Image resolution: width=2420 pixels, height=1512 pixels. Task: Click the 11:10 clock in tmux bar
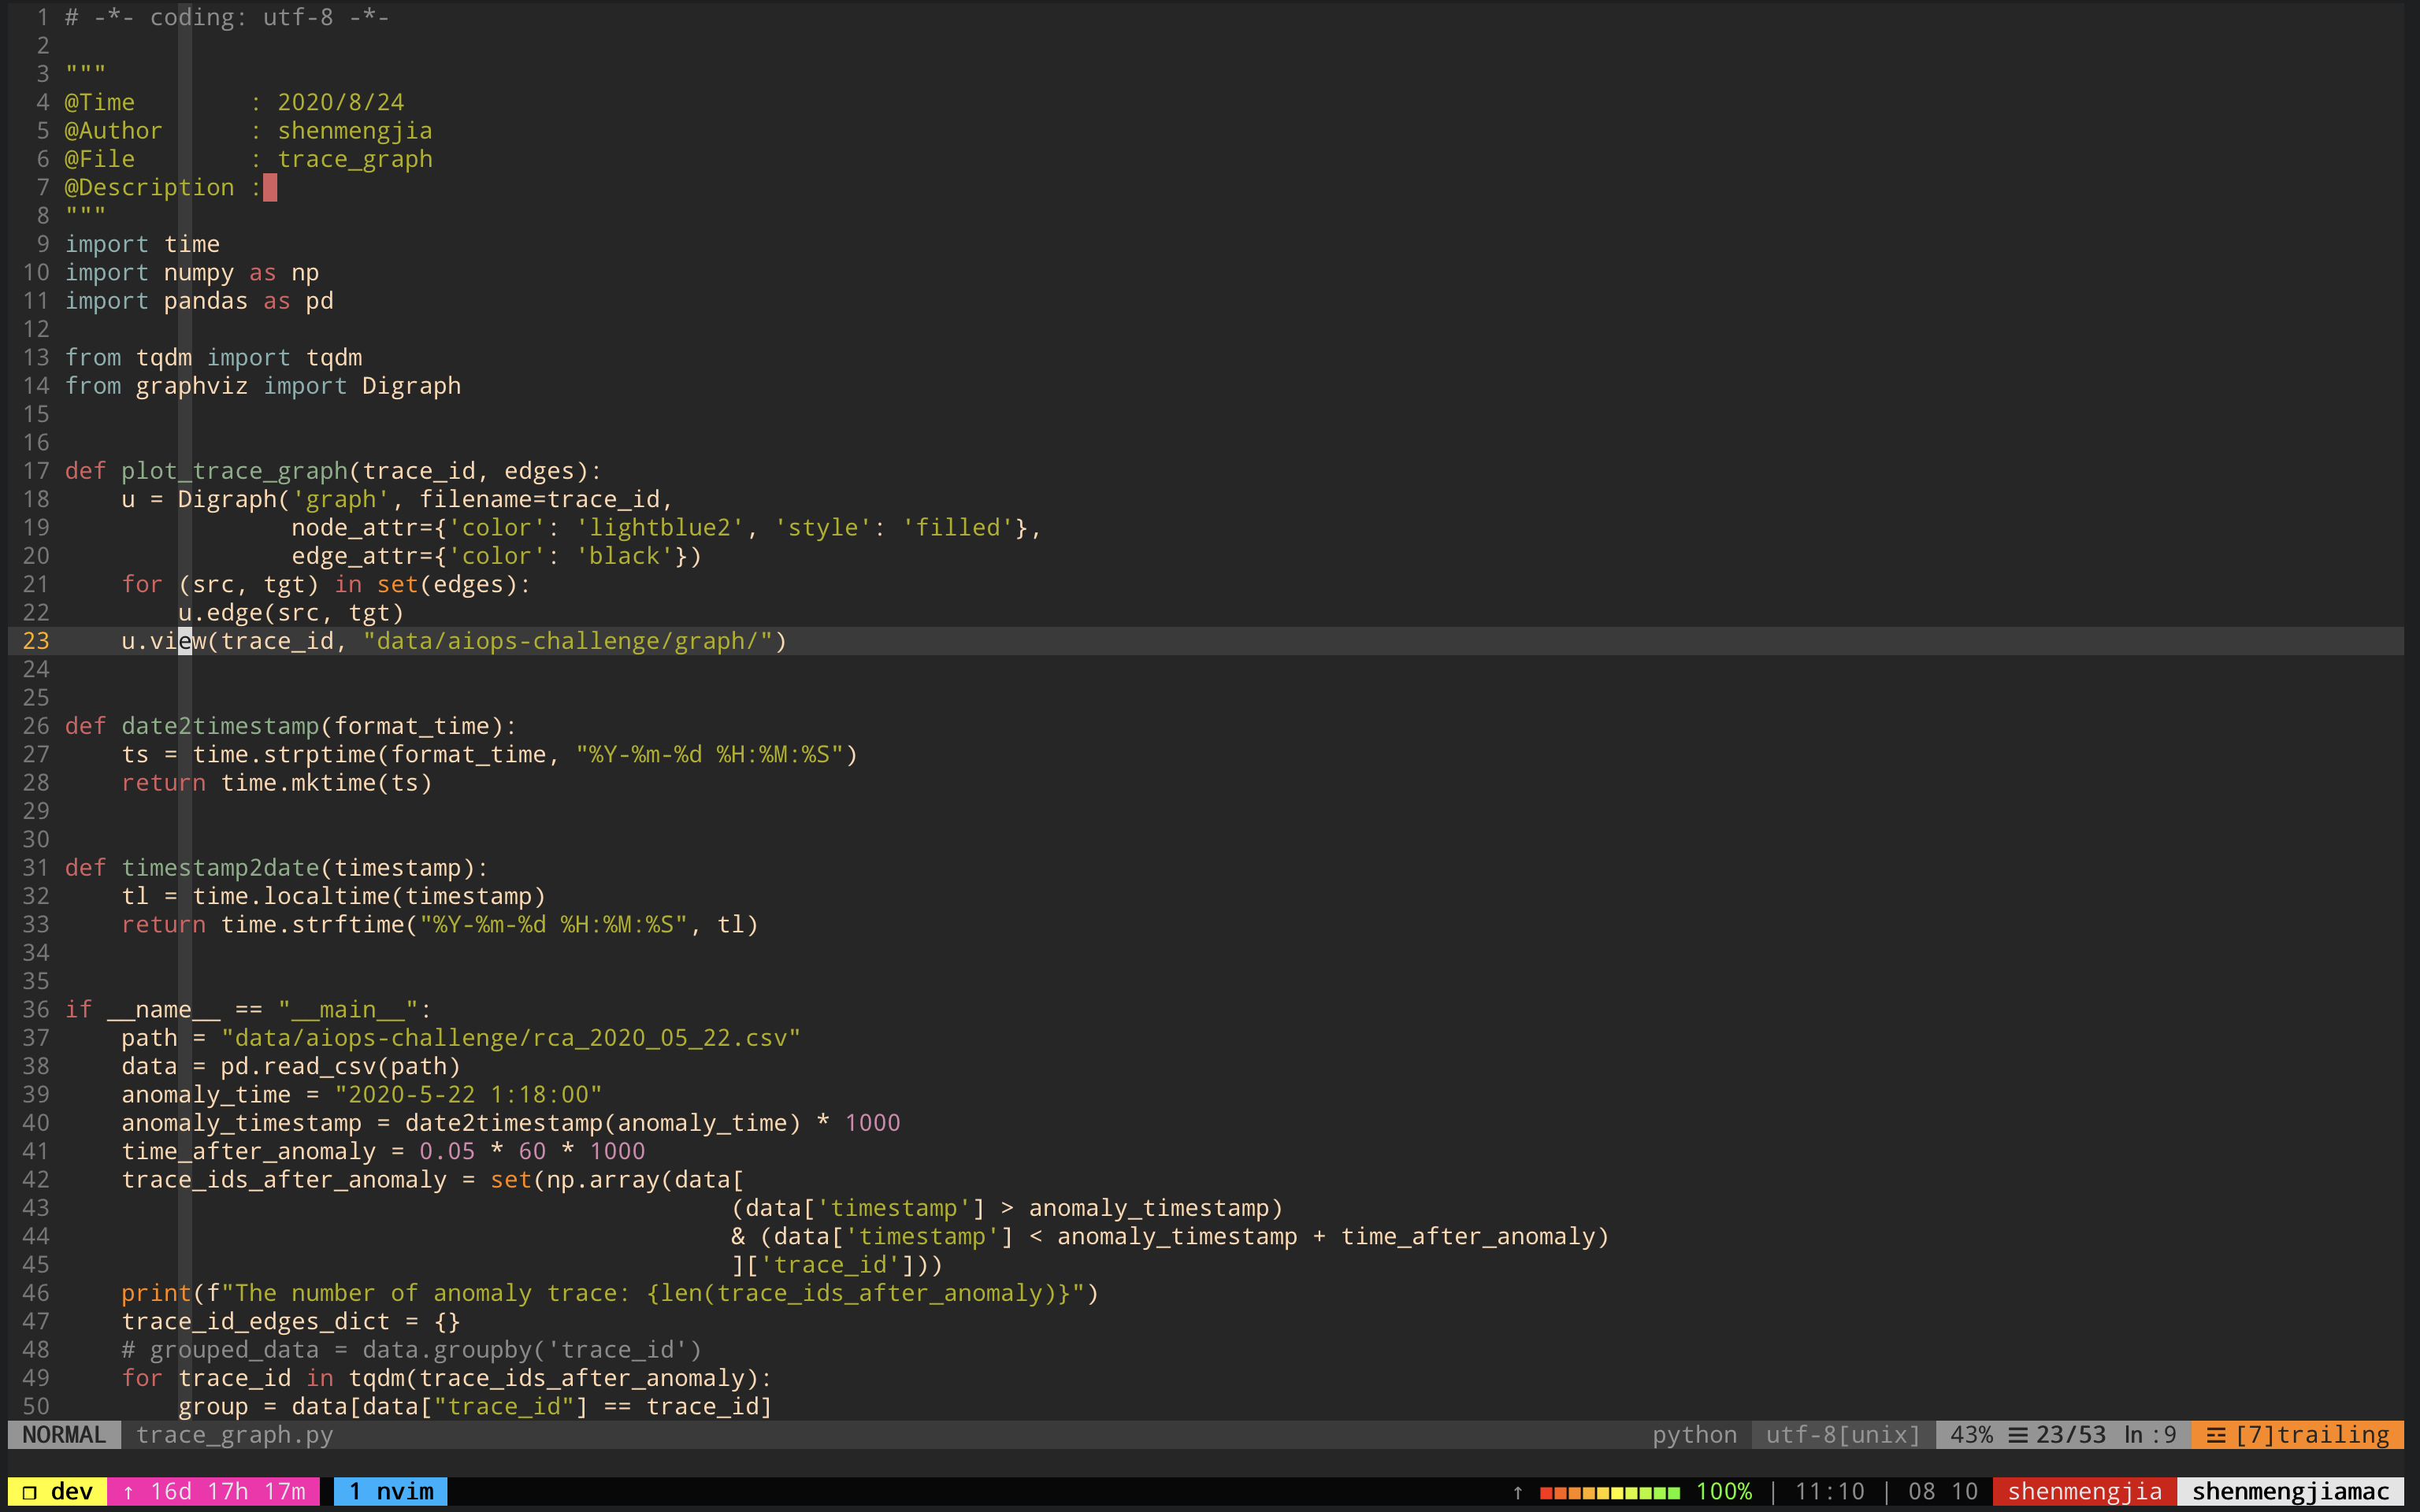click(1829, 1492)
